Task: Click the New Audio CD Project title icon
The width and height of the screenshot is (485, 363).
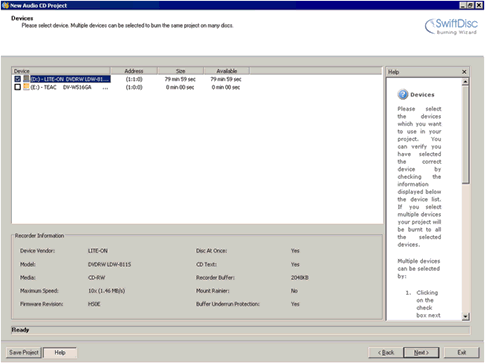Action: click(5, 5)
